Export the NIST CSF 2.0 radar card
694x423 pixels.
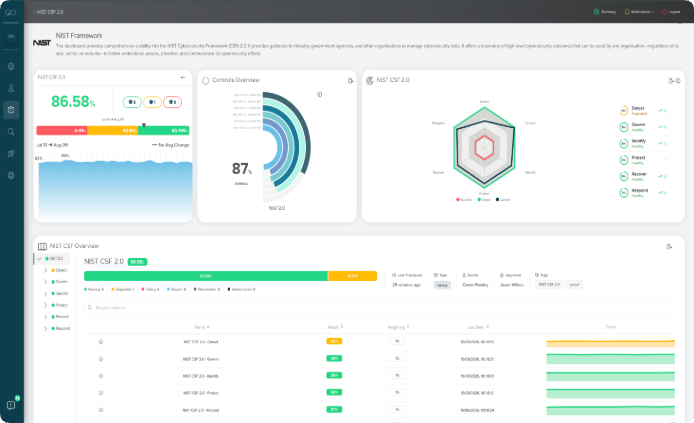(x=671, y=81)
